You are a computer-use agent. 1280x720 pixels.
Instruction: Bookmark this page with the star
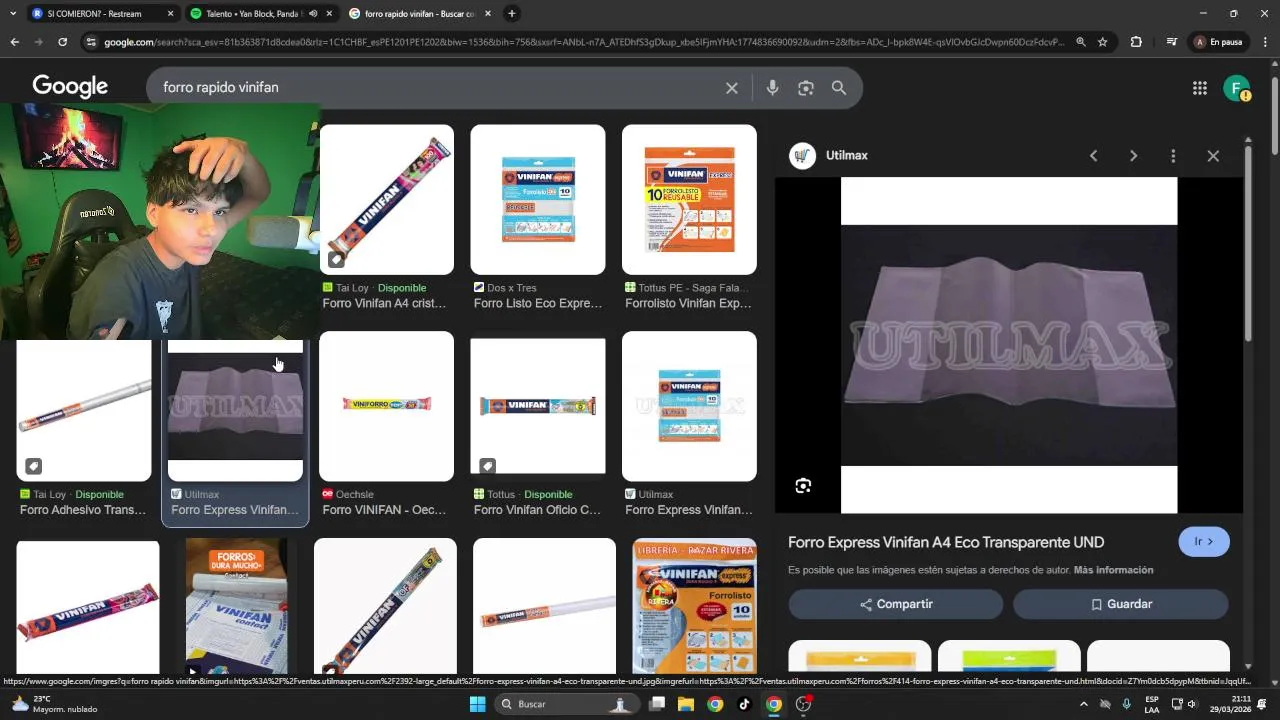click(1103, 42)
